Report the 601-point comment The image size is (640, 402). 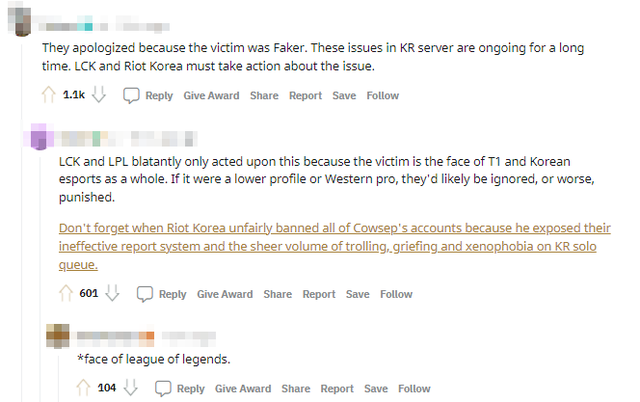(319, 294)
